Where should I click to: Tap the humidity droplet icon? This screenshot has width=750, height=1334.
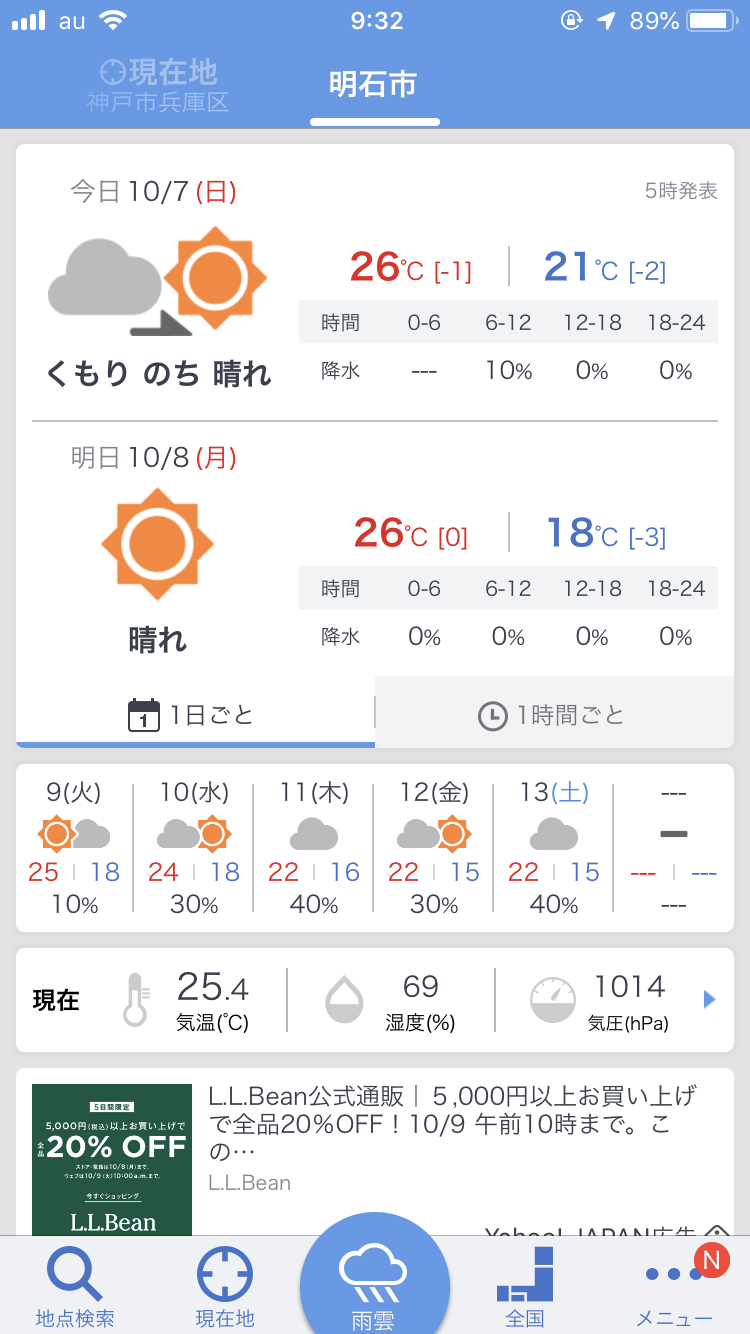[345, 999]
